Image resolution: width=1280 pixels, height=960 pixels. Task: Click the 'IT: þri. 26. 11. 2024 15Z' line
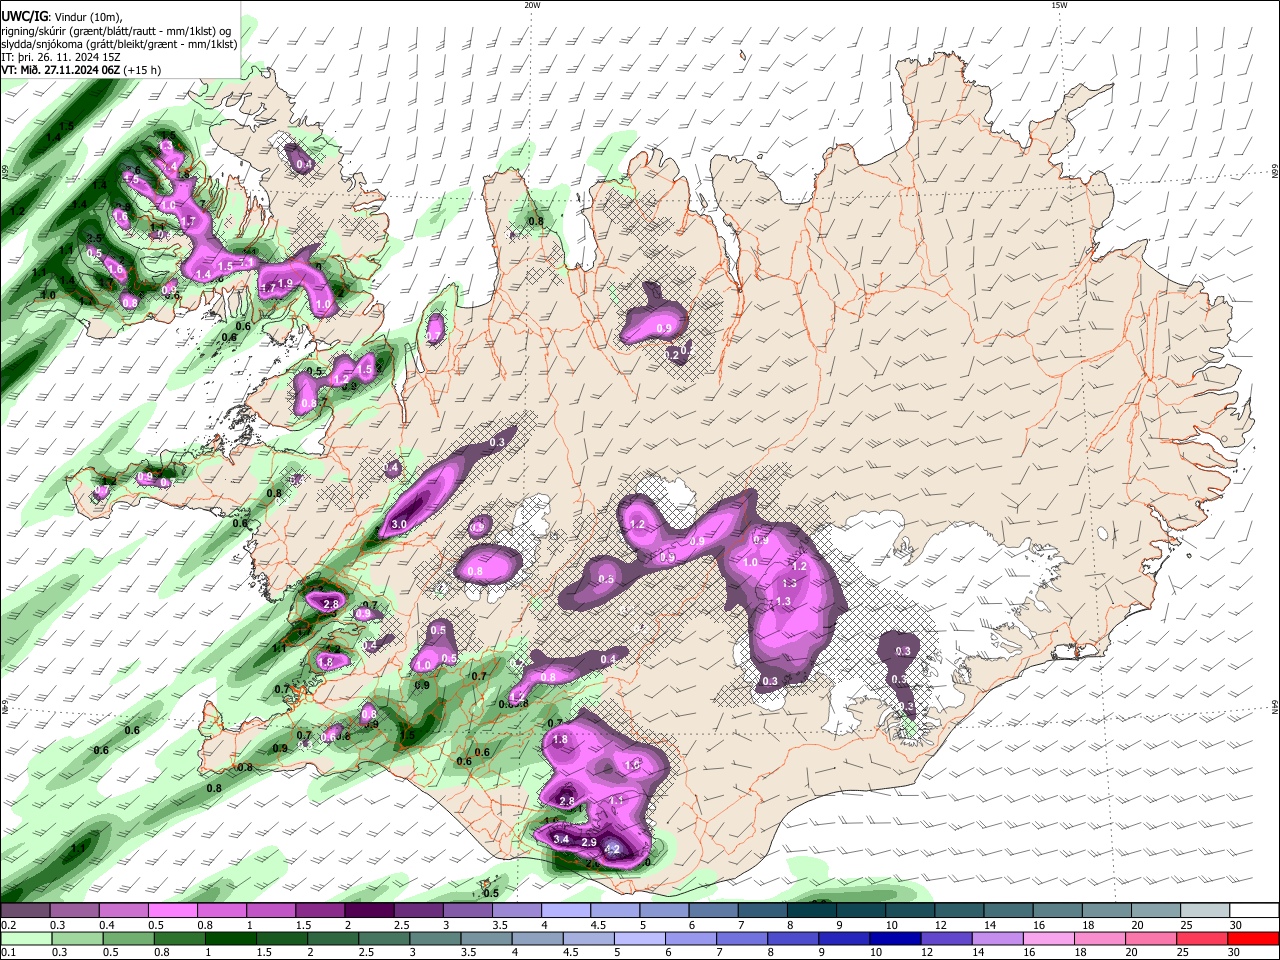click(x=59, y=57)
